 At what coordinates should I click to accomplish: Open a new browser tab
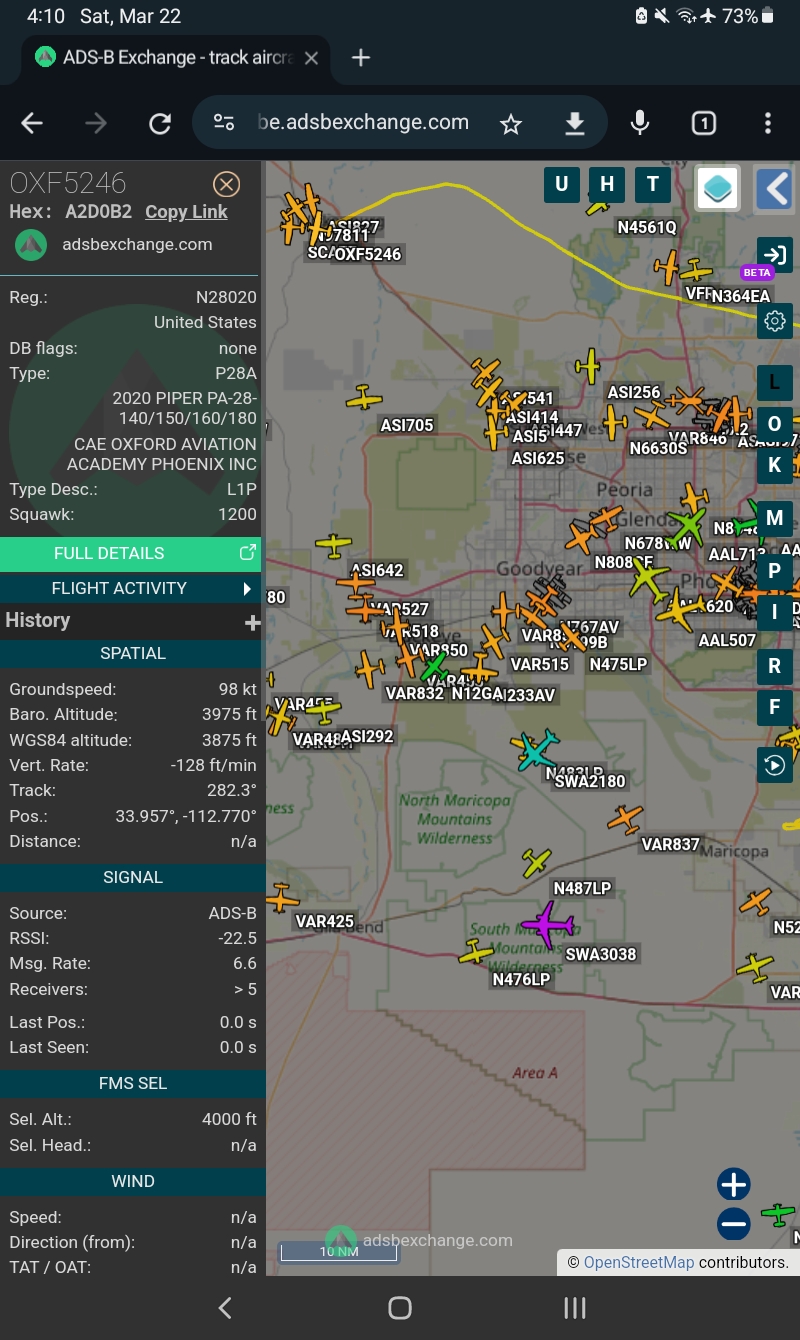coord(361,58)
